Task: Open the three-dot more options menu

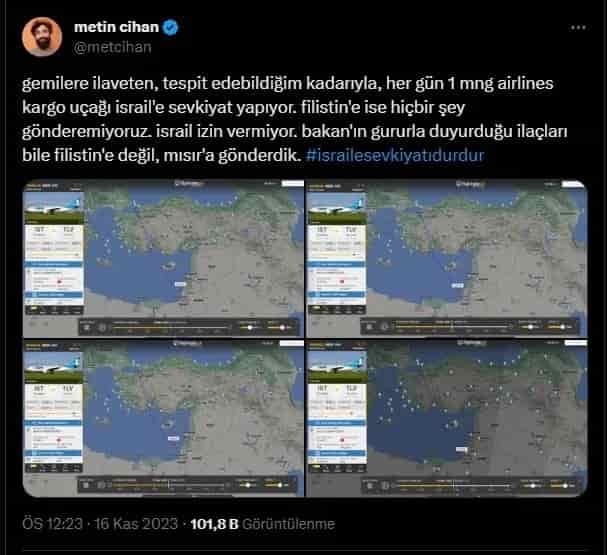Action: 578,27
